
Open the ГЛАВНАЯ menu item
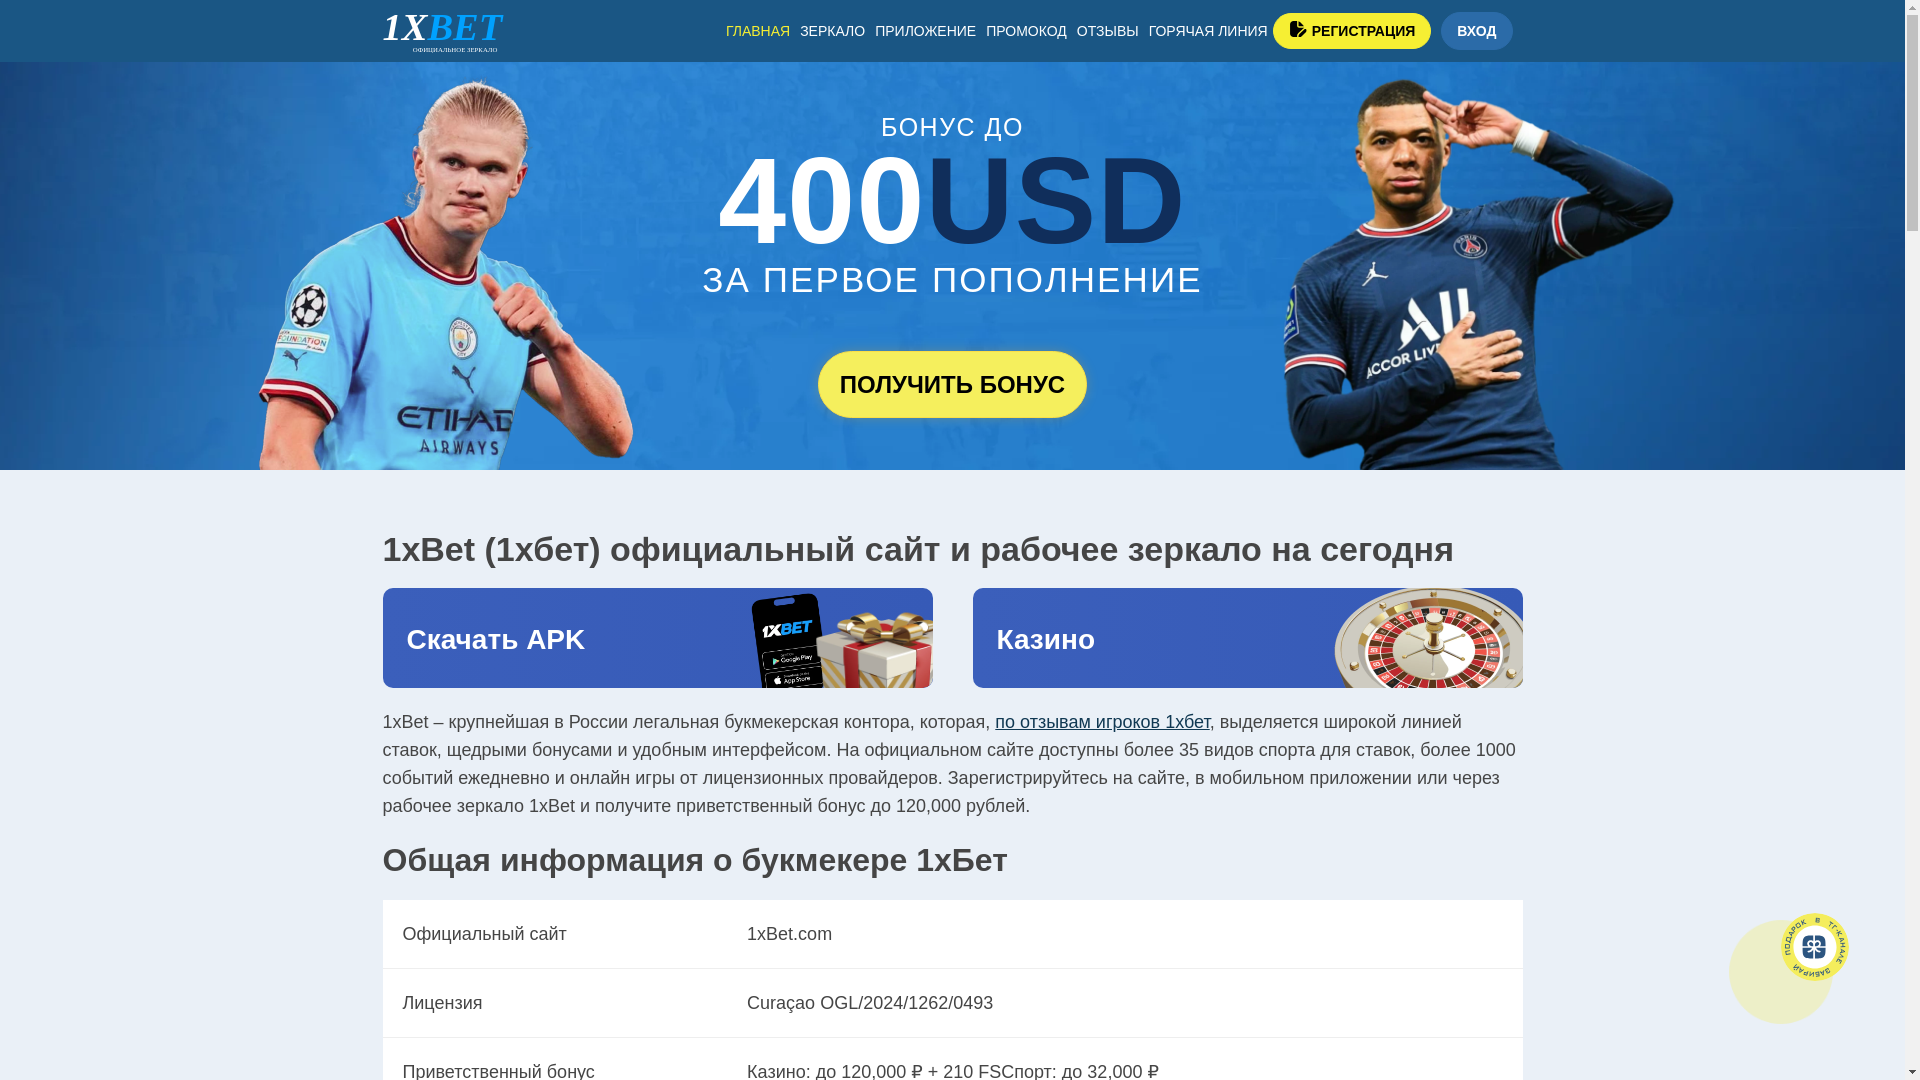(x=758, y=31)
